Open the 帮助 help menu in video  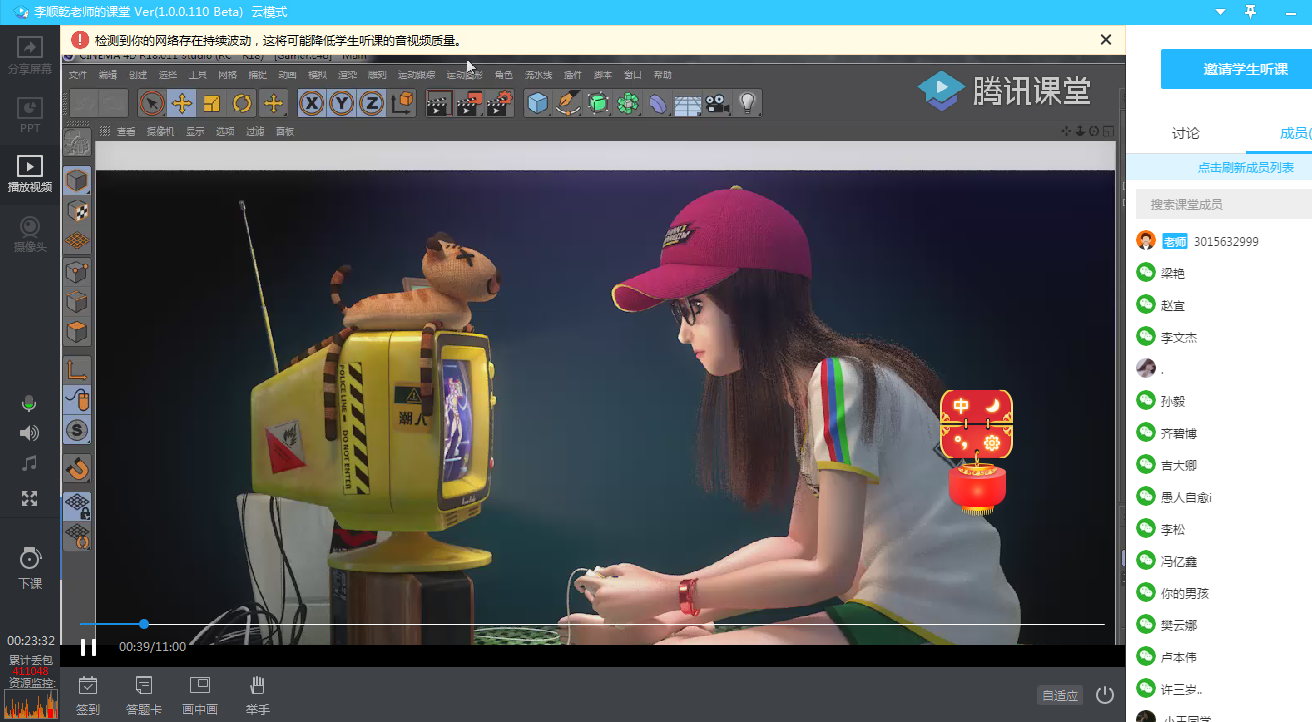tap(662, 75)
